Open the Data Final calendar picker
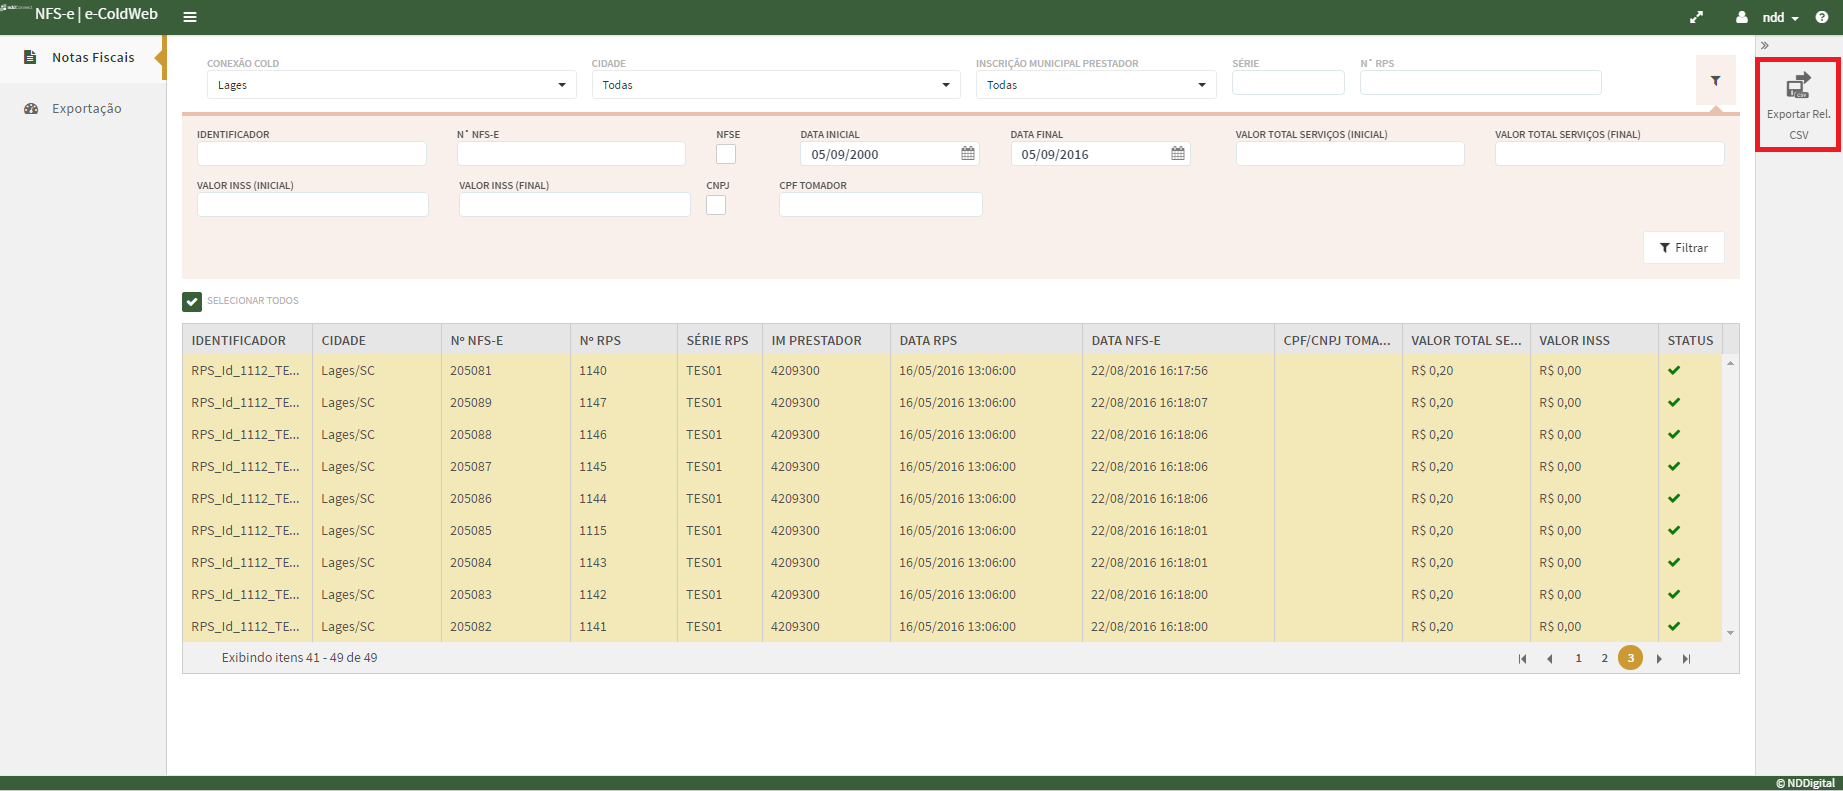Screen dimensions: 1843x791 [1177, 154]
